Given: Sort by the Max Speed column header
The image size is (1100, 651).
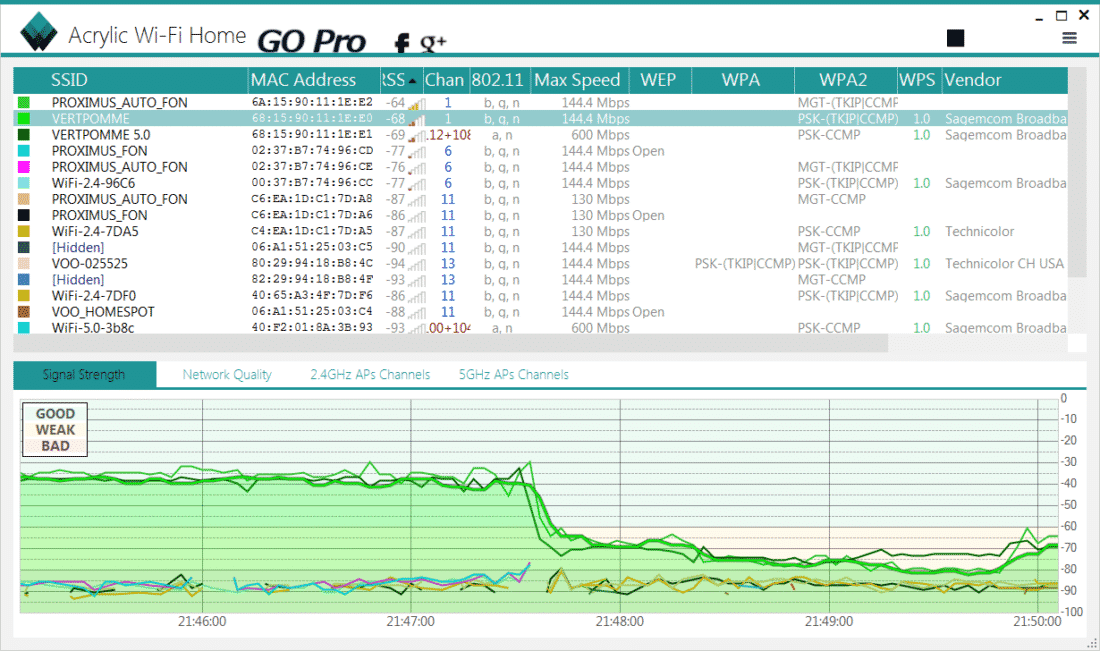Looking at the screenshot, I should click(580, 80).
